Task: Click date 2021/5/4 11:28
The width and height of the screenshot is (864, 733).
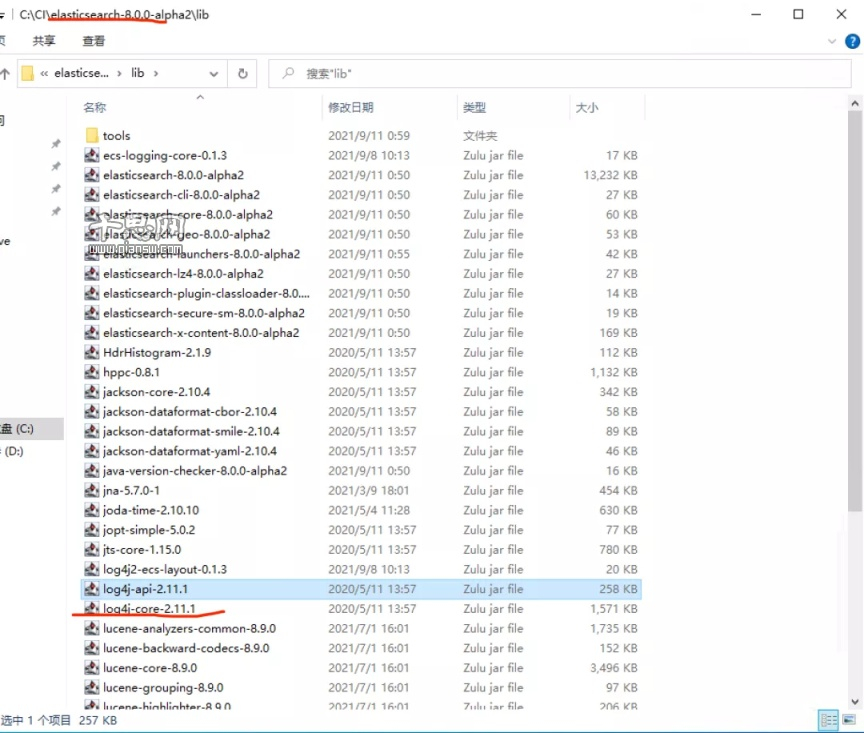Action: [369, 510]
